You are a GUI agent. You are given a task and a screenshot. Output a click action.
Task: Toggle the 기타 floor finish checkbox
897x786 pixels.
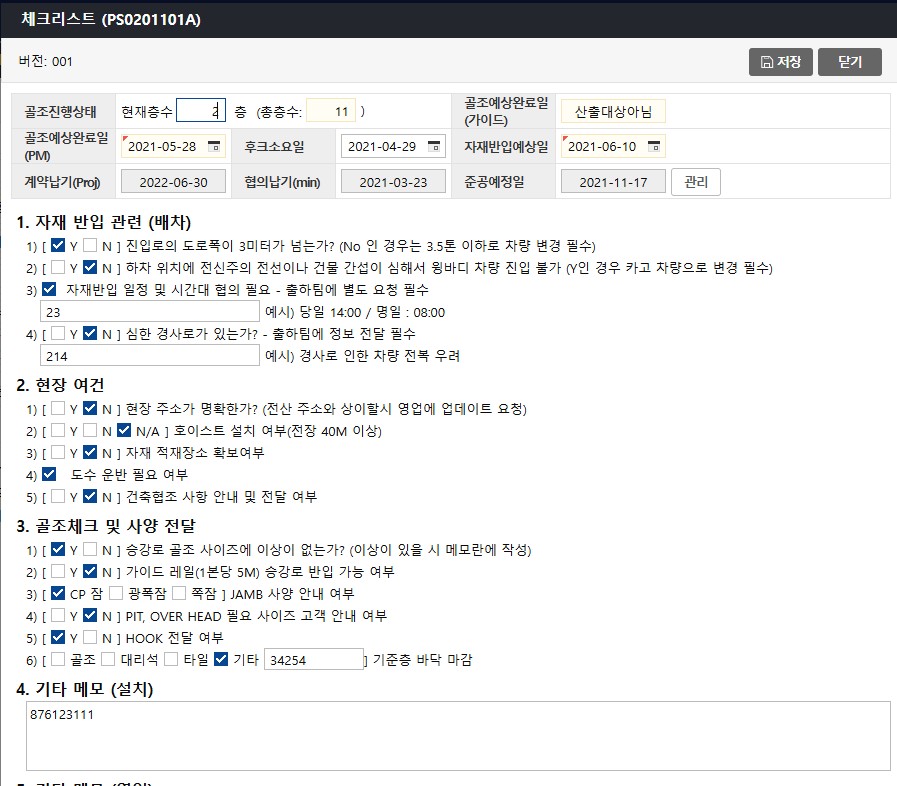pos(222,658)
